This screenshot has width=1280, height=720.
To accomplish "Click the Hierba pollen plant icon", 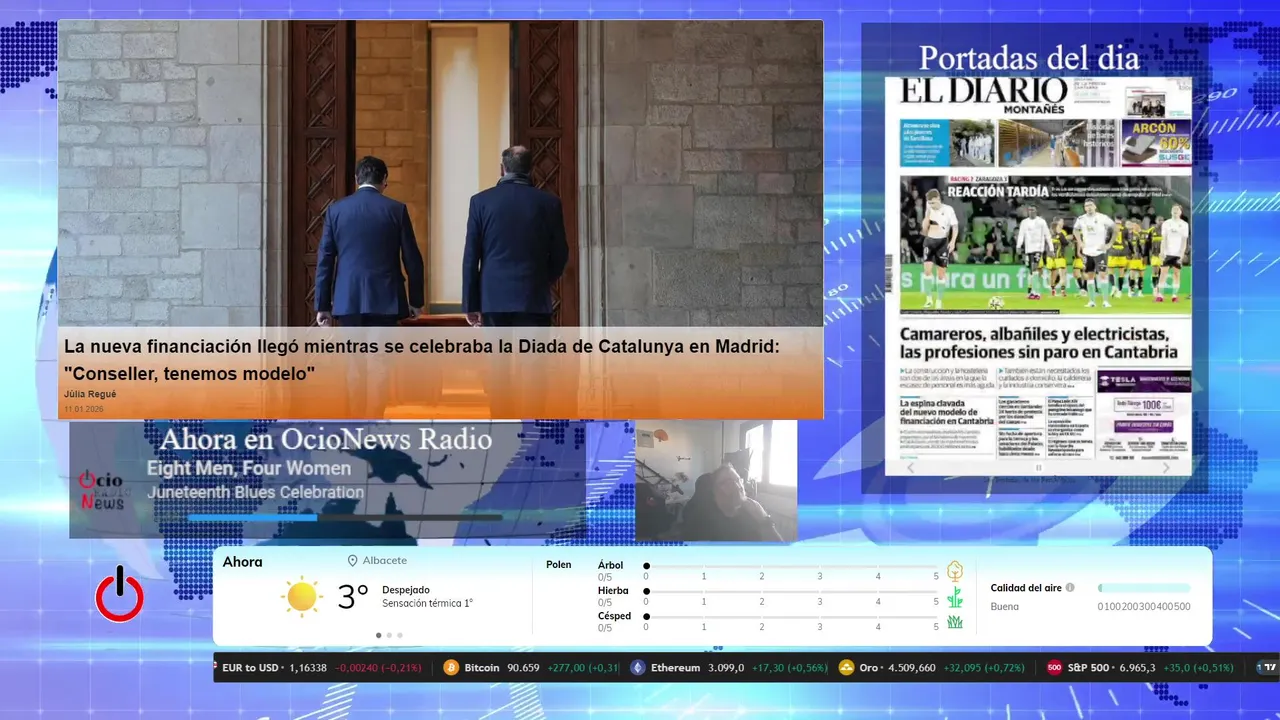I will (x=955, y=597).
